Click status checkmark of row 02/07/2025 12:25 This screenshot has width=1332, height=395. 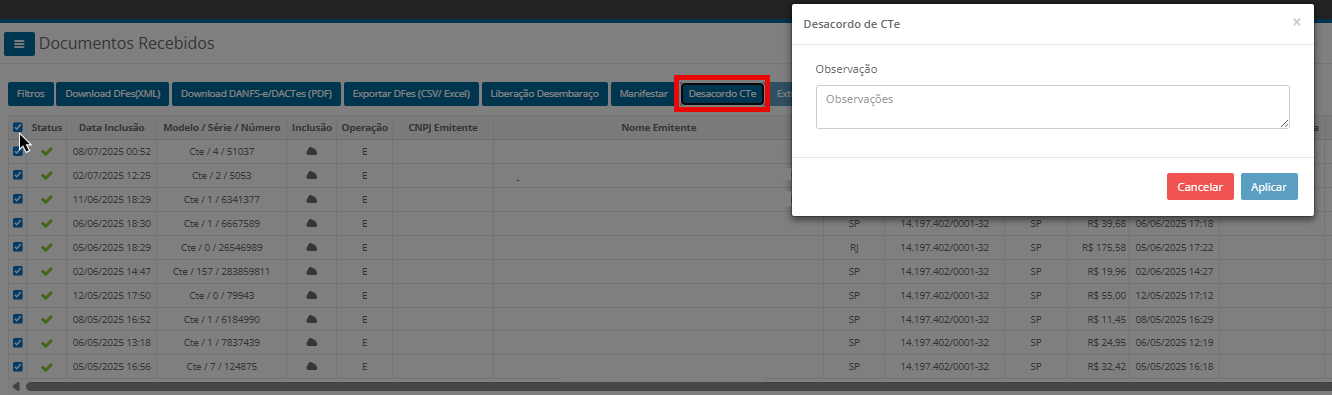point(46,176)
